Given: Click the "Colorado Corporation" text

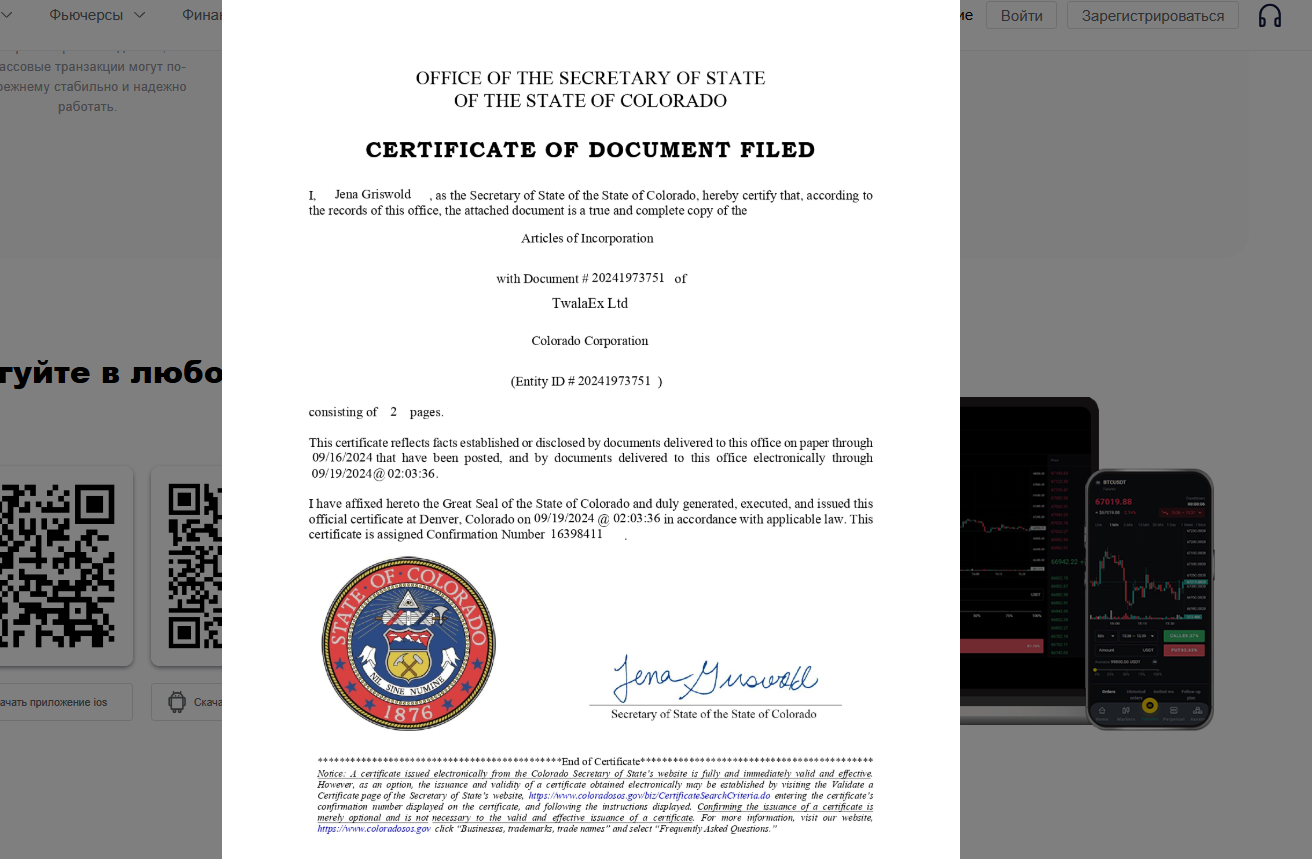Looking at the screenshot, I should [590, 341].
